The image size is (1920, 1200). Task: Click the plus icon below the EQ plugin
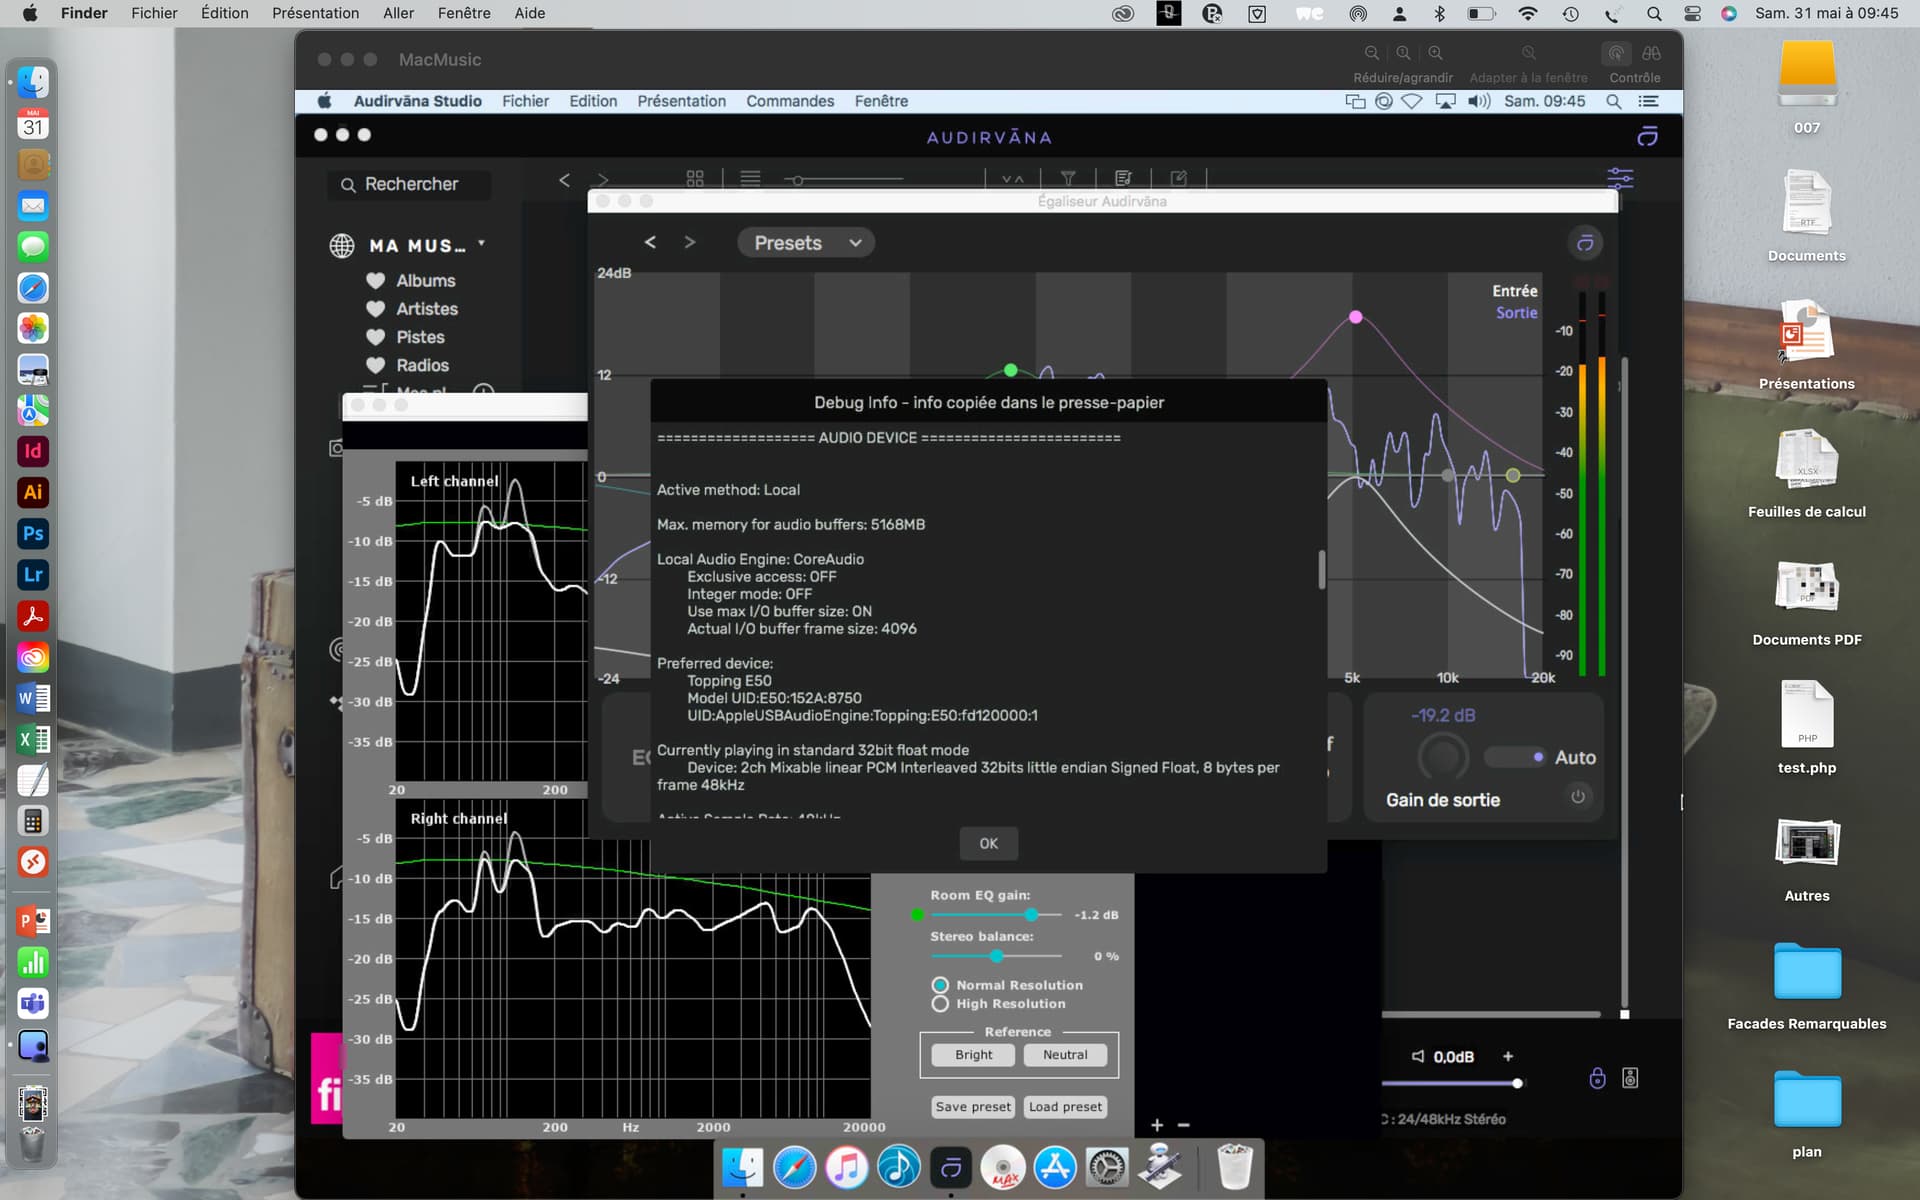1157,1125
